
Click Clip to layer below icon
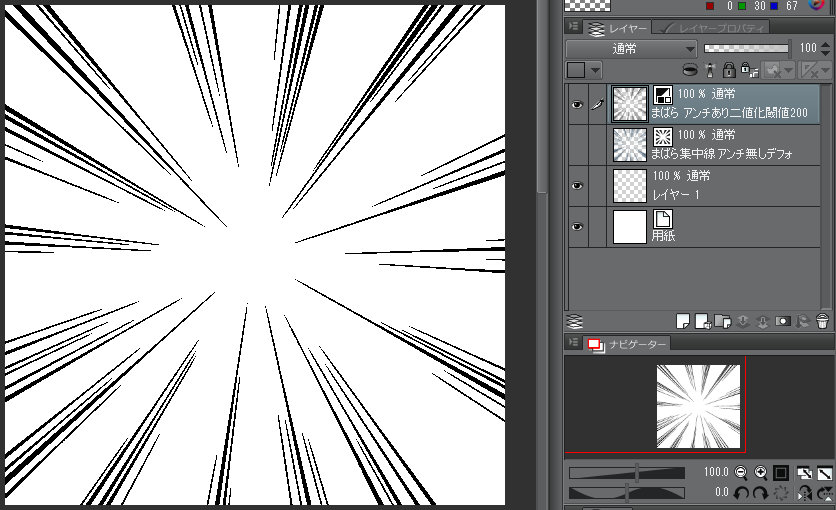click(690, 70)
